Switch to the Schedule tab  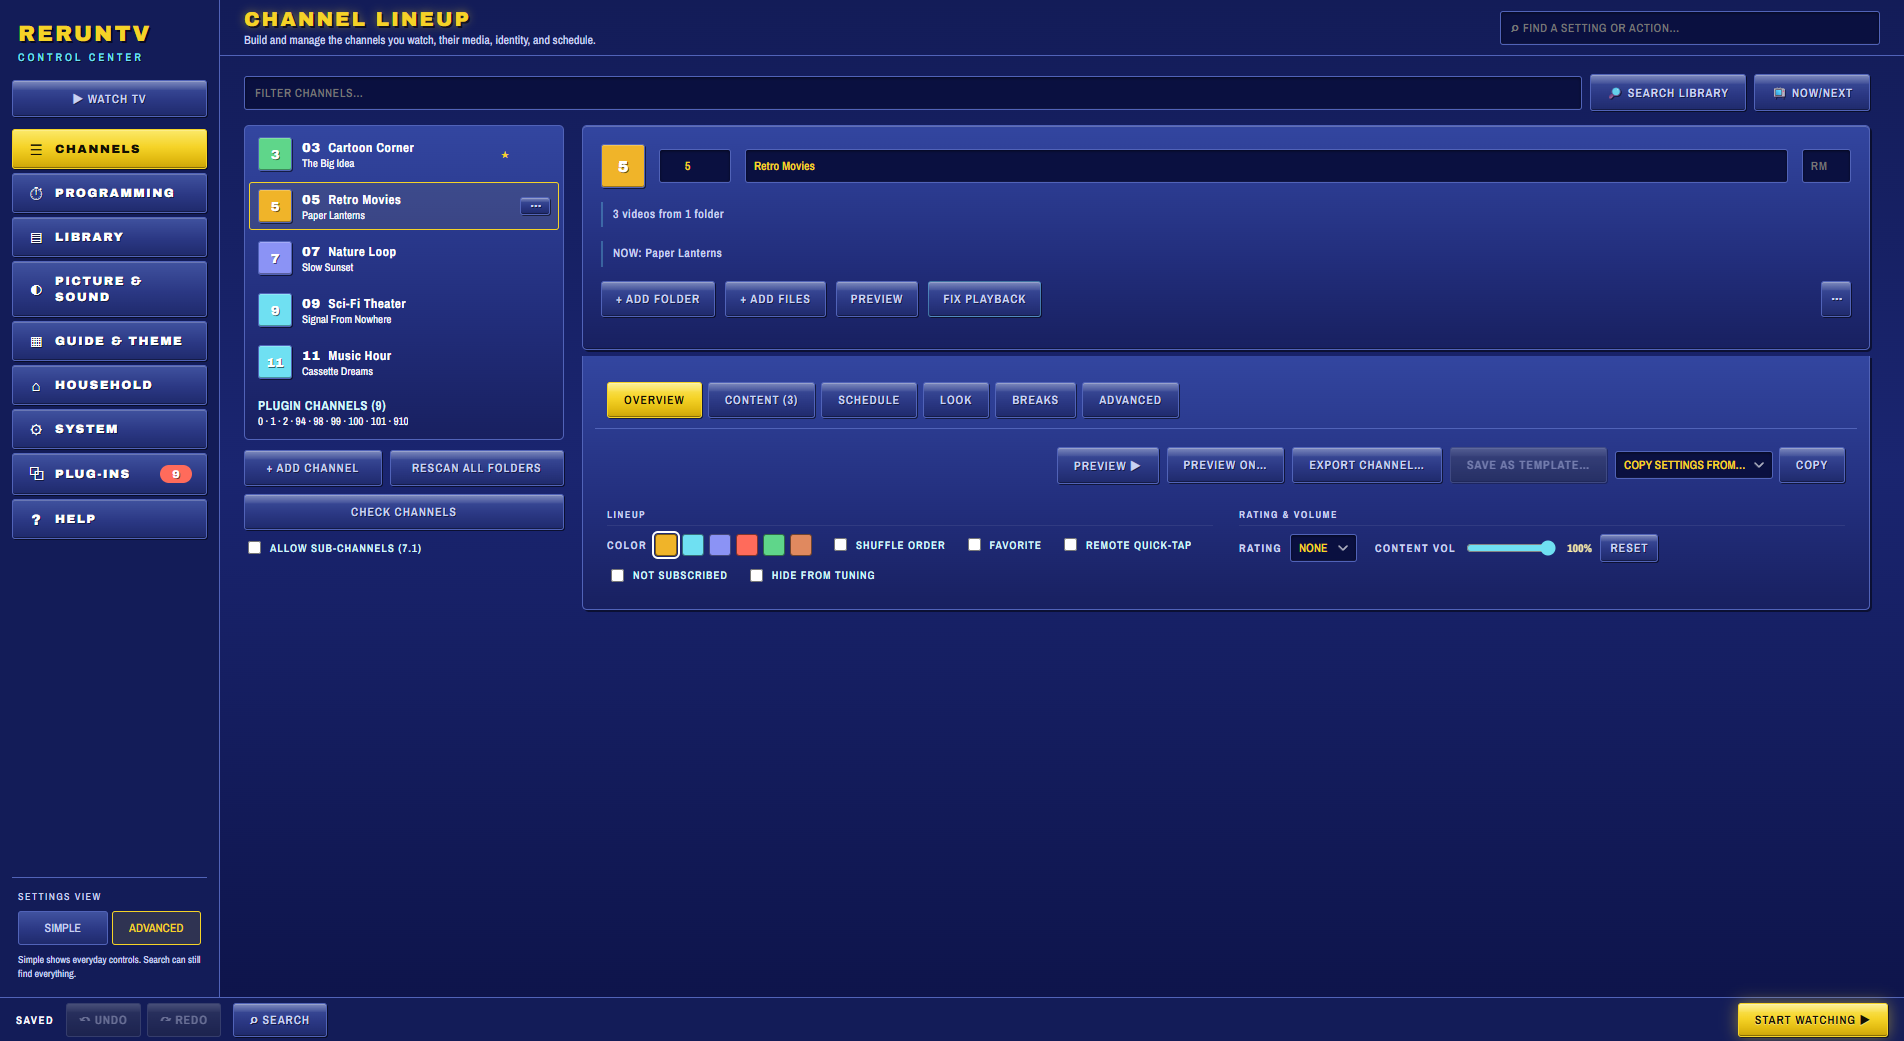pyautogui.click(x=869, y=400)
